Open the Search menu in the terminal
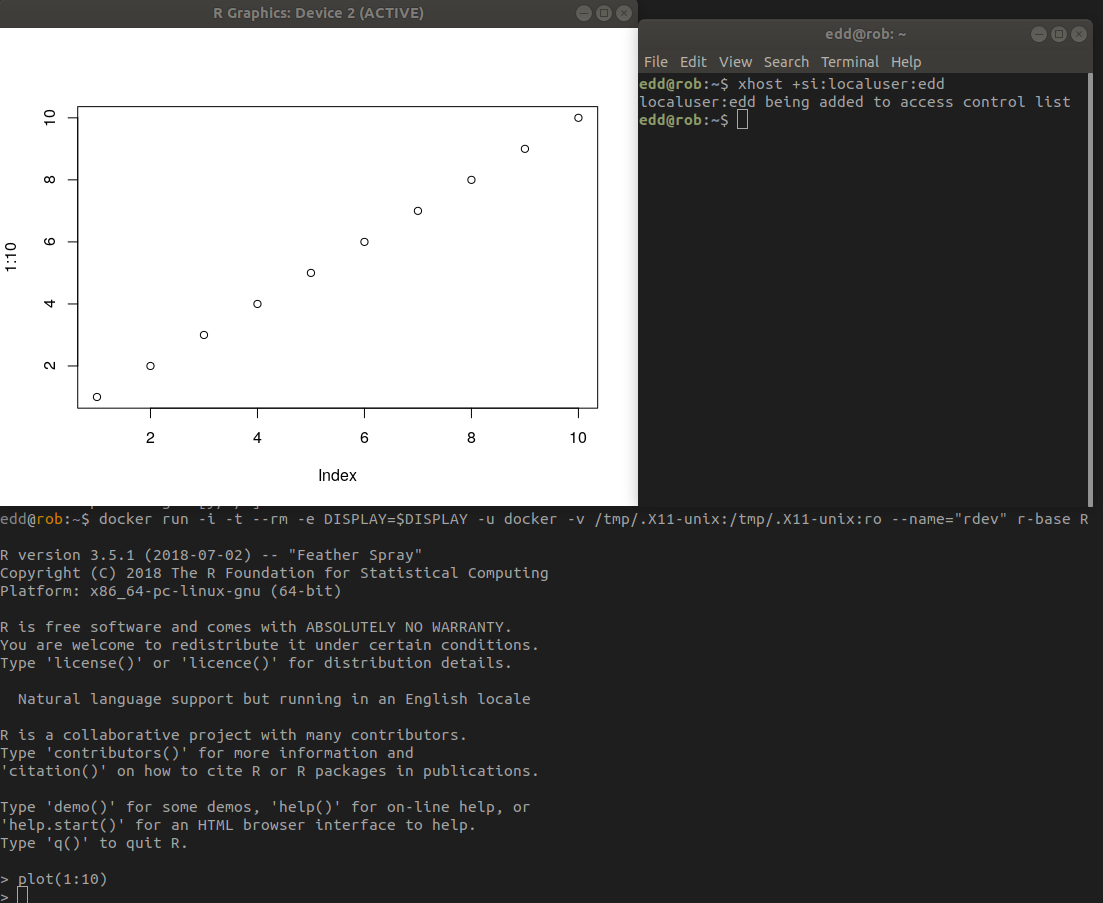Image resolution: width=1103 pixels, height=903 pixels. point(786,62)
